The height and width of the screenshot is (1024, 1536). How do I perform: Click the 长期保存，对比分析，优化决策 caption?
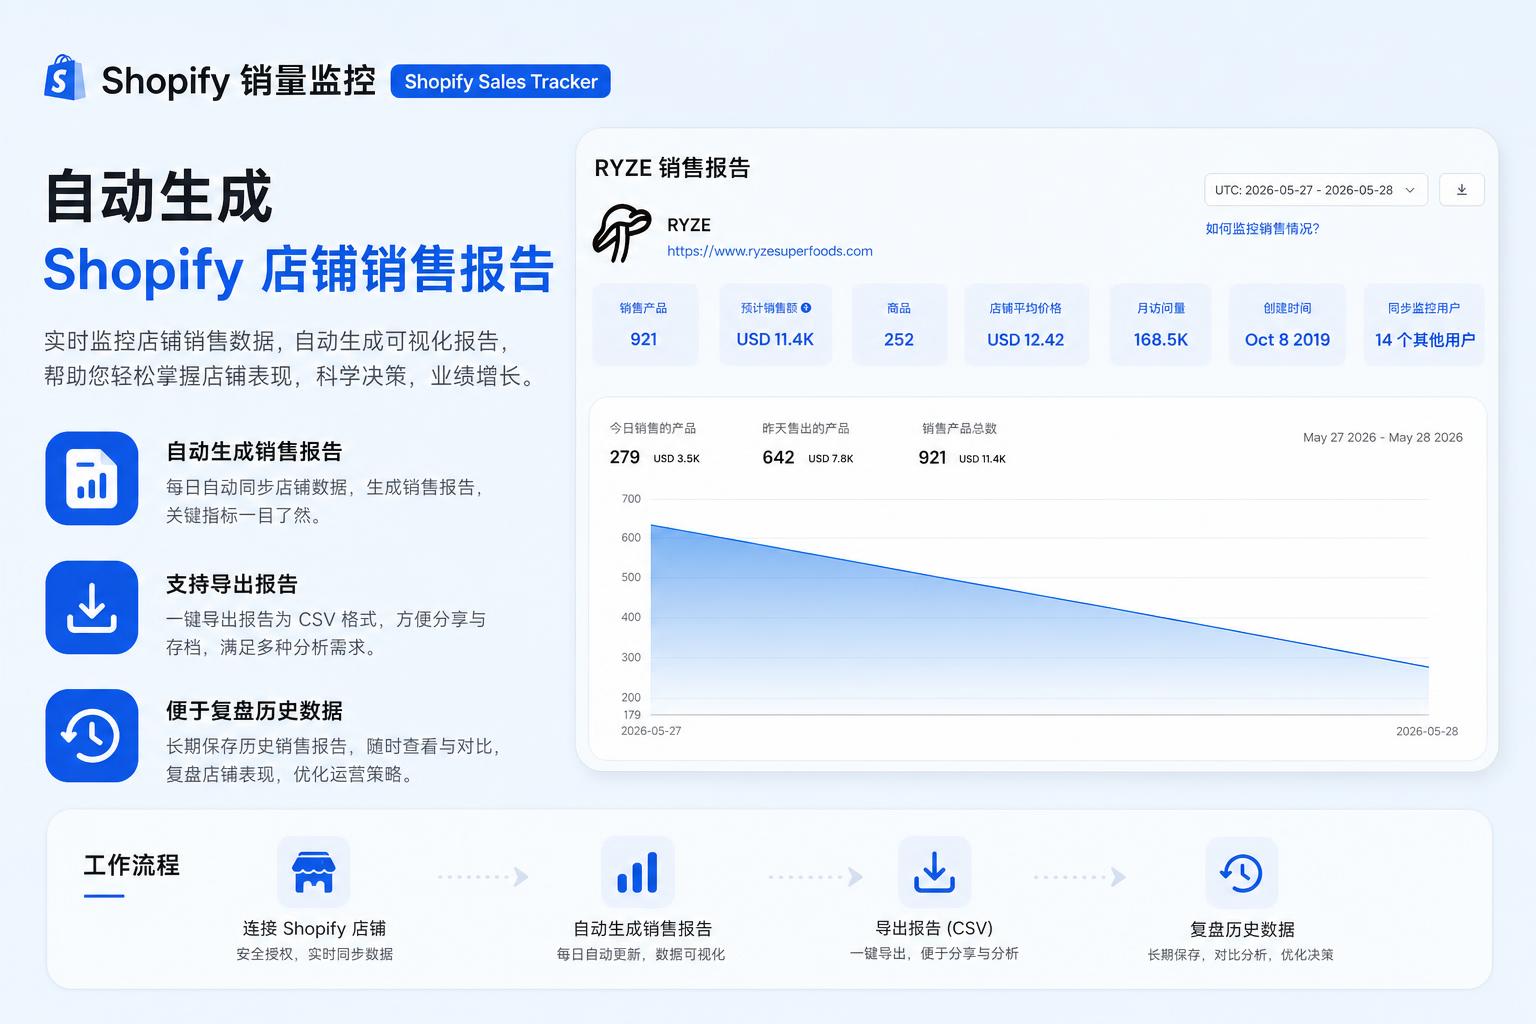[1241, 955]
